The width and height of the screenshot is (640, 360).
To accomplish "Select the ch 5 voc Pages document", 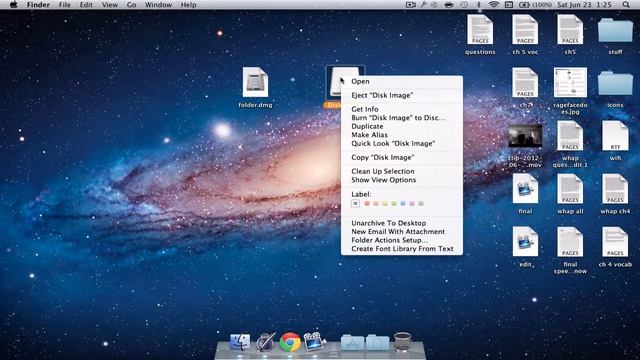I will point(525,30).
